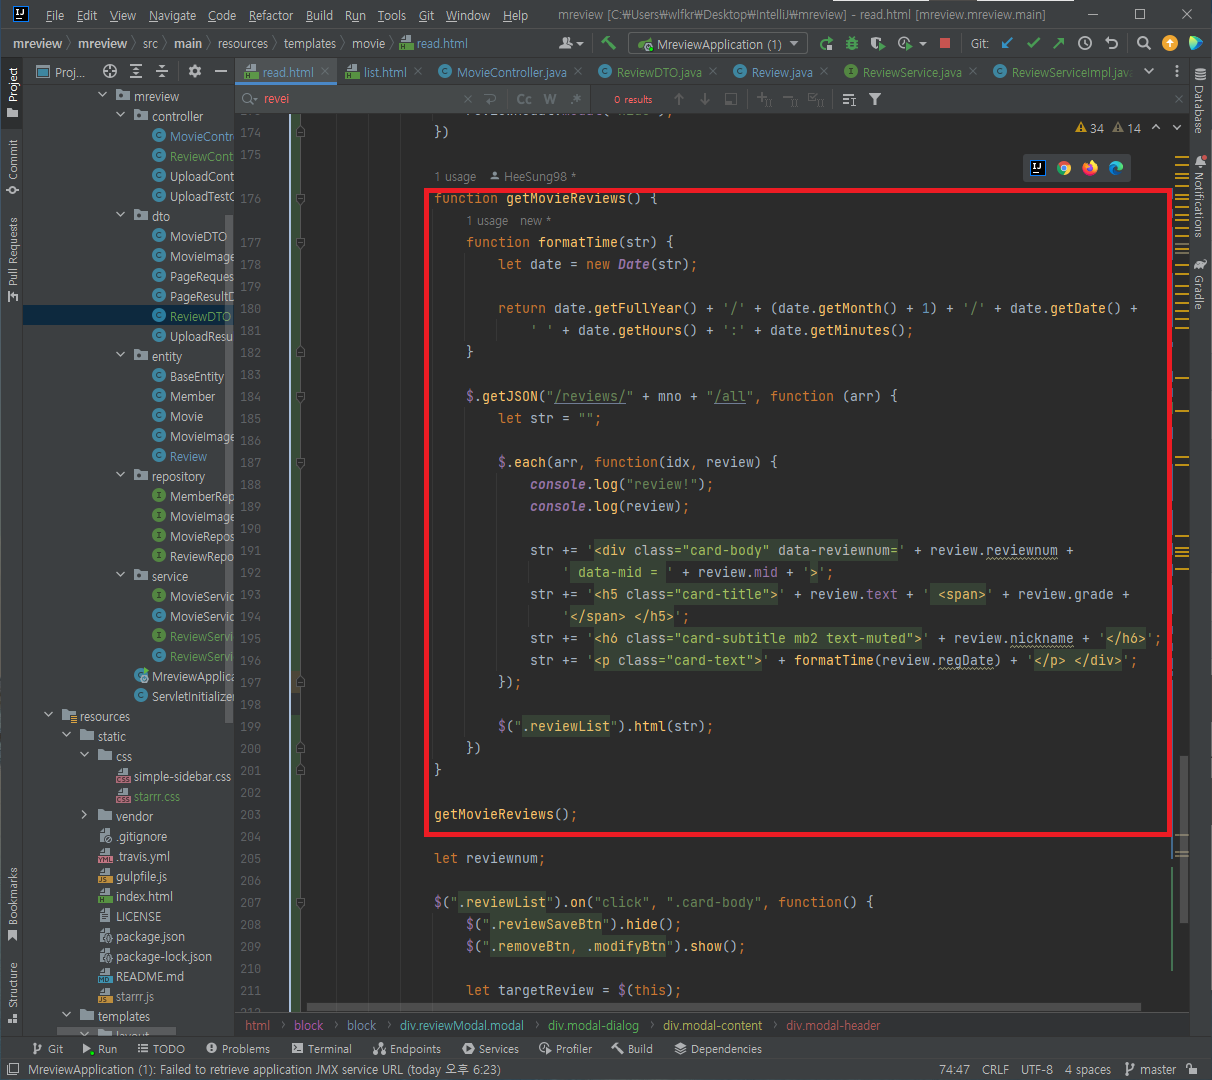
Task: Open read.html in Firefox browser icon
Action: pos(1090,168)
